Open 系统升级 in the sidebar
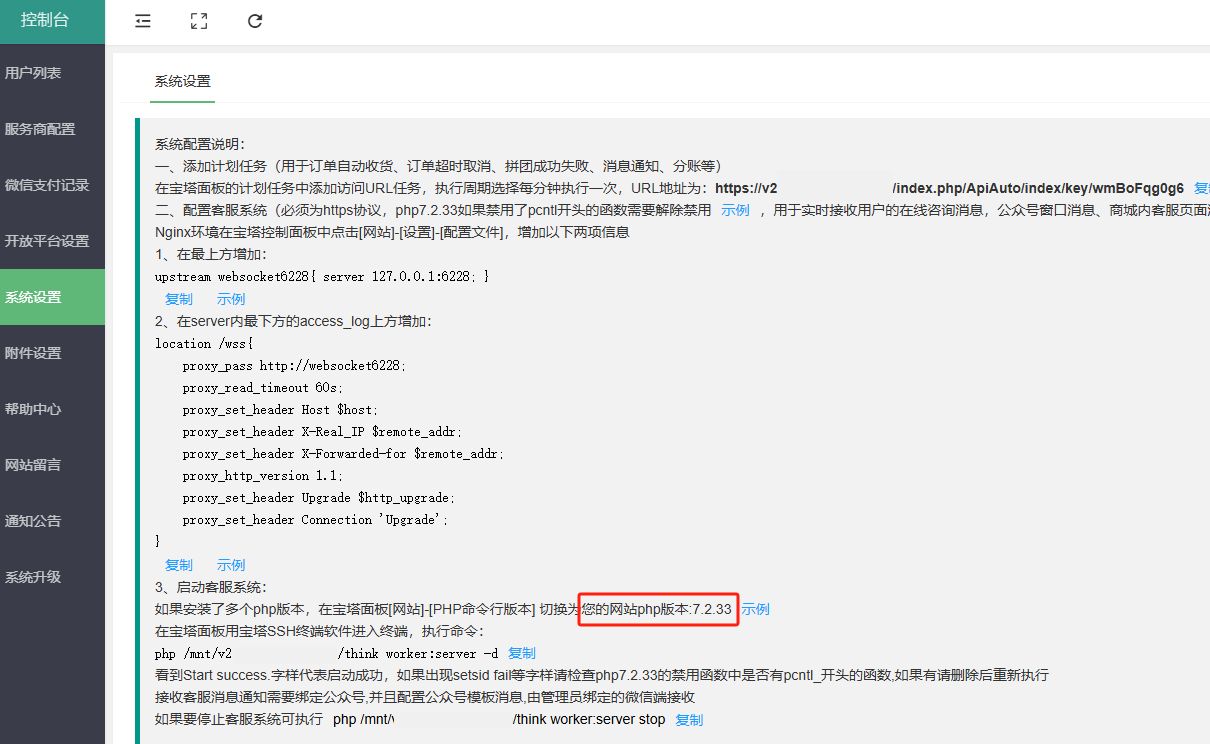 [33, 577]
